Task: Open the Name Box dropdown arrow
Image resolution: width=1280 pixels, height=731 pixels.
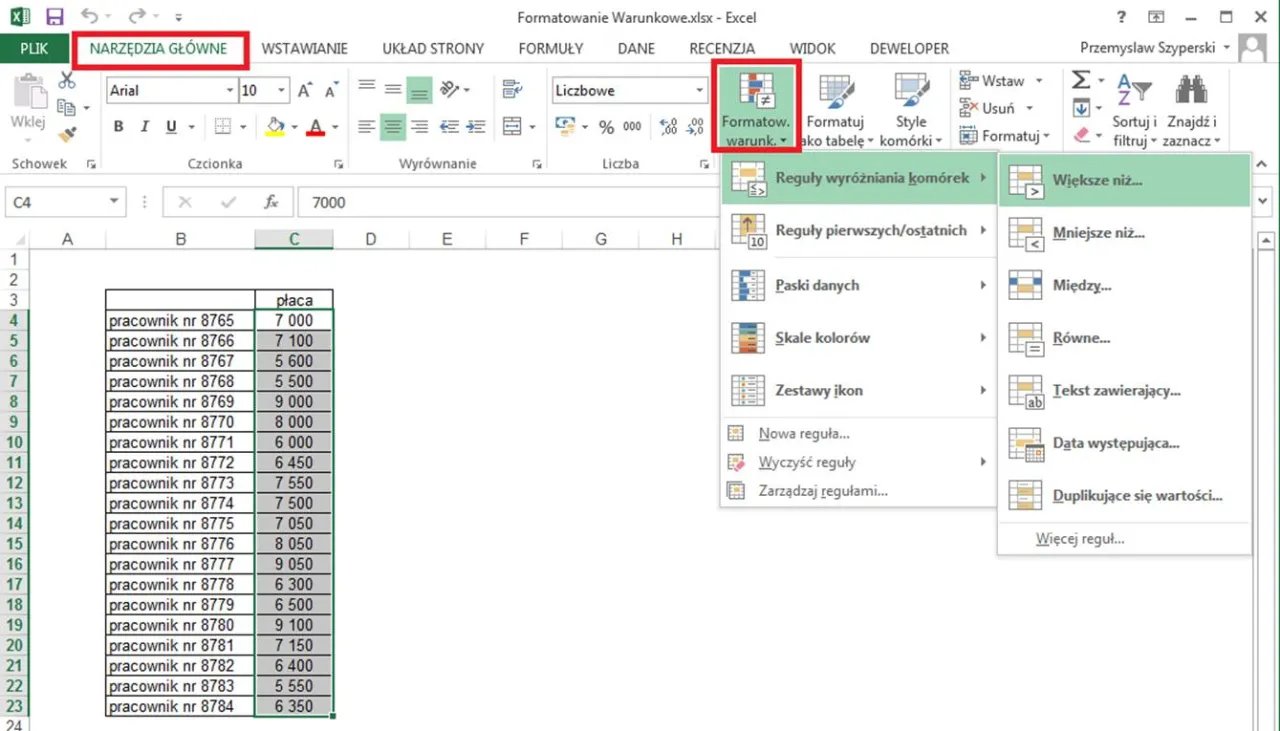Action: (x=113, y=202)
